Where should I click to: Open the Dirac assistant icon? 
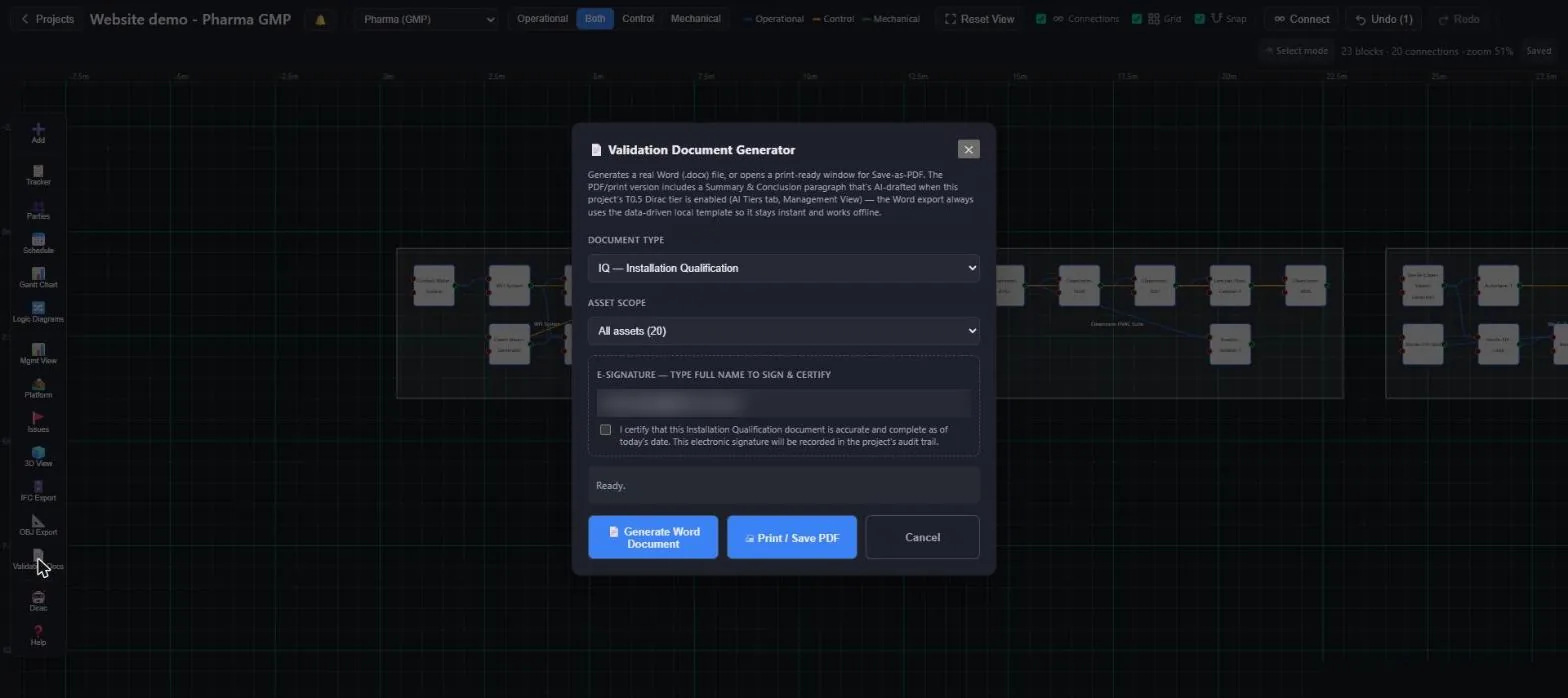(x=38, y=601)
